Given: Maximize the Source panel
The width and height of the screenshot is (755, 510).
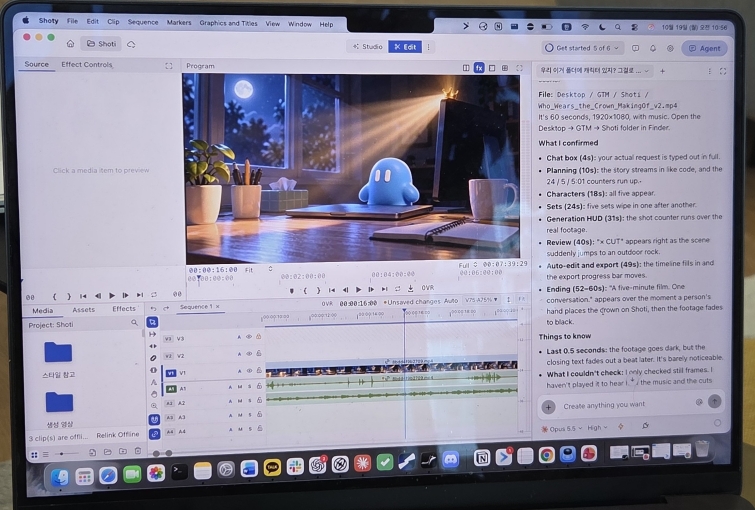Looking at the screenshot, I should (x=169, y=66).
